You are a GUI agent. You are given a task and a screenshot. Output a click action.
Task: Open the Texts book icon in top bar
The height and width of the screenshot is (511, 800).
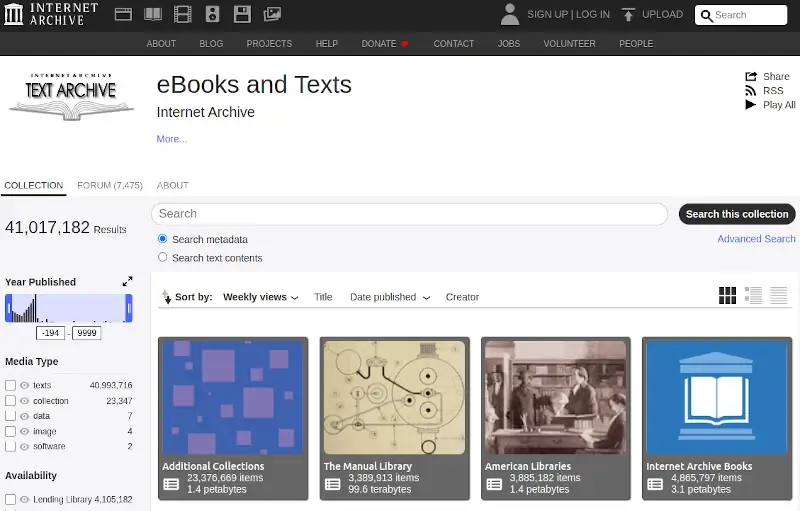[153, 14]
